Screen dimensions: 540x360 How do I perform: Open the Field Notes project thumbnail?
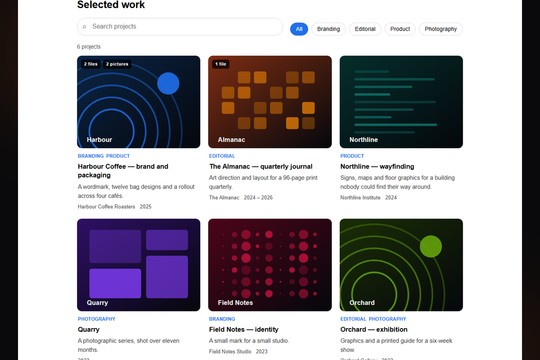coord(270,265)
